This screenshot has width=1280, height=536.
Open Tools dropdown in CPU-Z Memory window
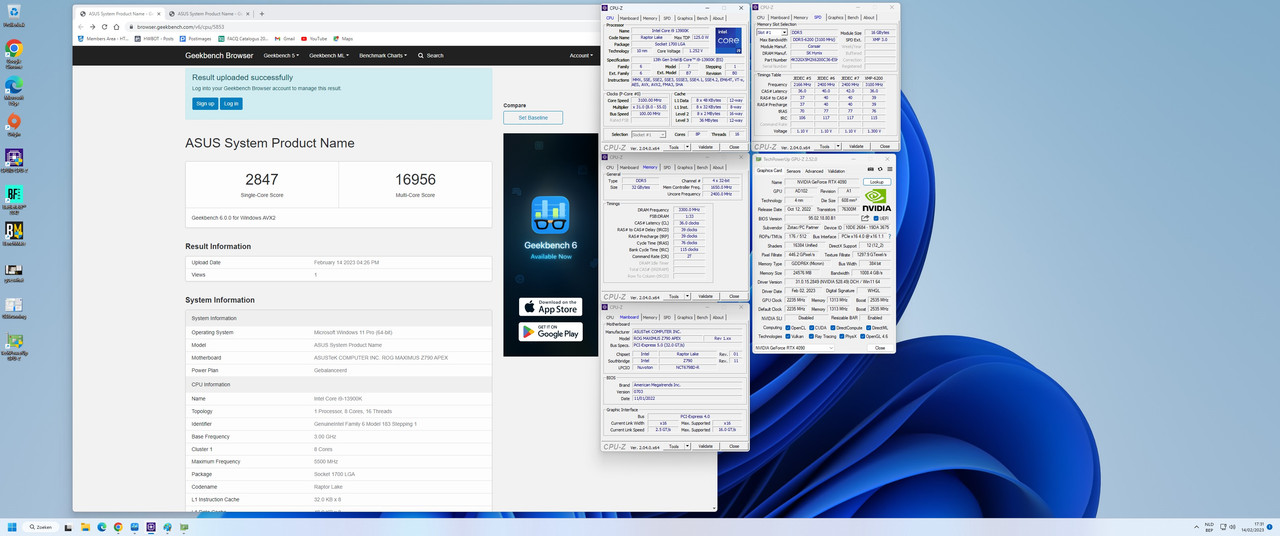(x=679, y=296)
